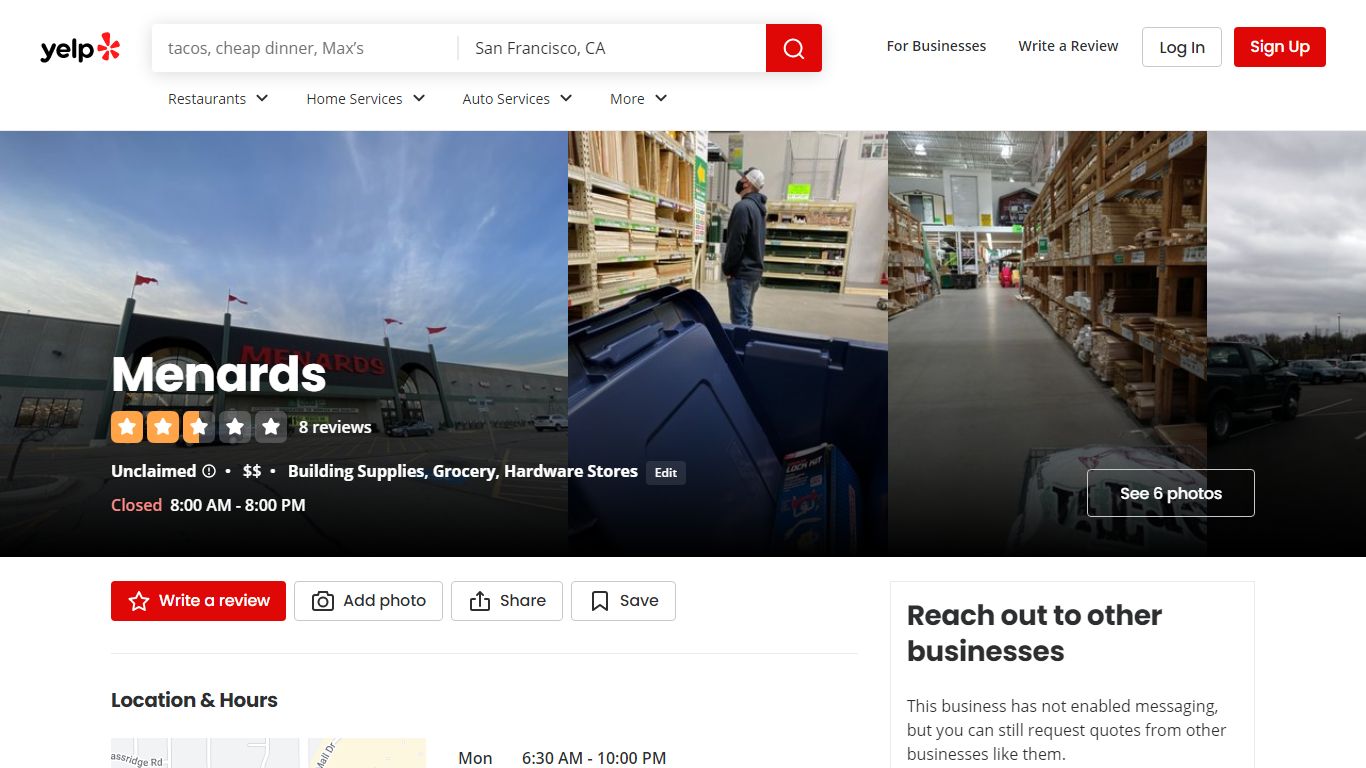
Task: Open the Building Supplies category link
Action: tap(356, 471)
